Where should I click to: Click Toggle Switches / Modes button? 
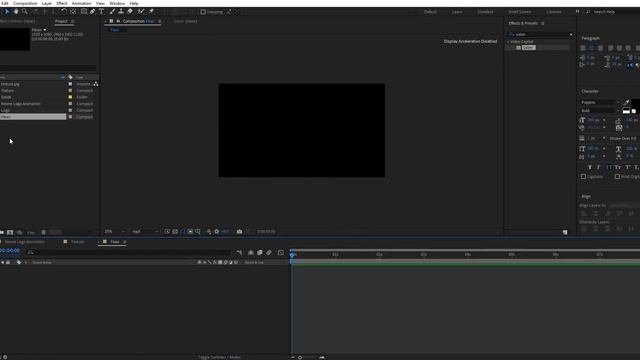point(219,357)
